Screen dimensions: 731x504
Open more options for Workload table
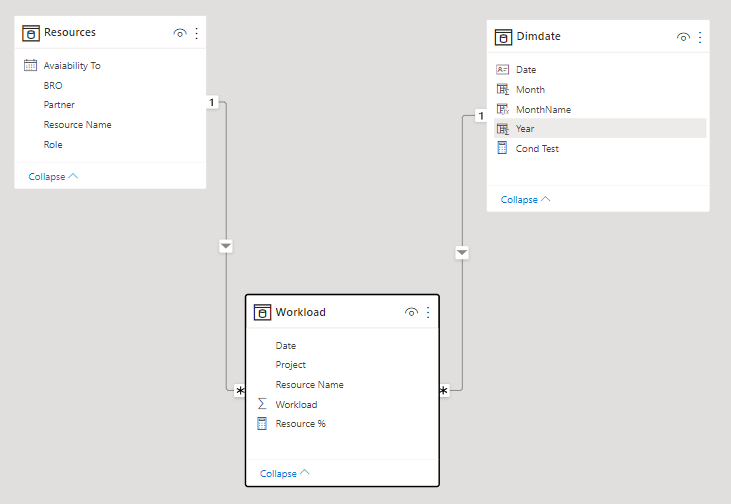click(428, 312)
